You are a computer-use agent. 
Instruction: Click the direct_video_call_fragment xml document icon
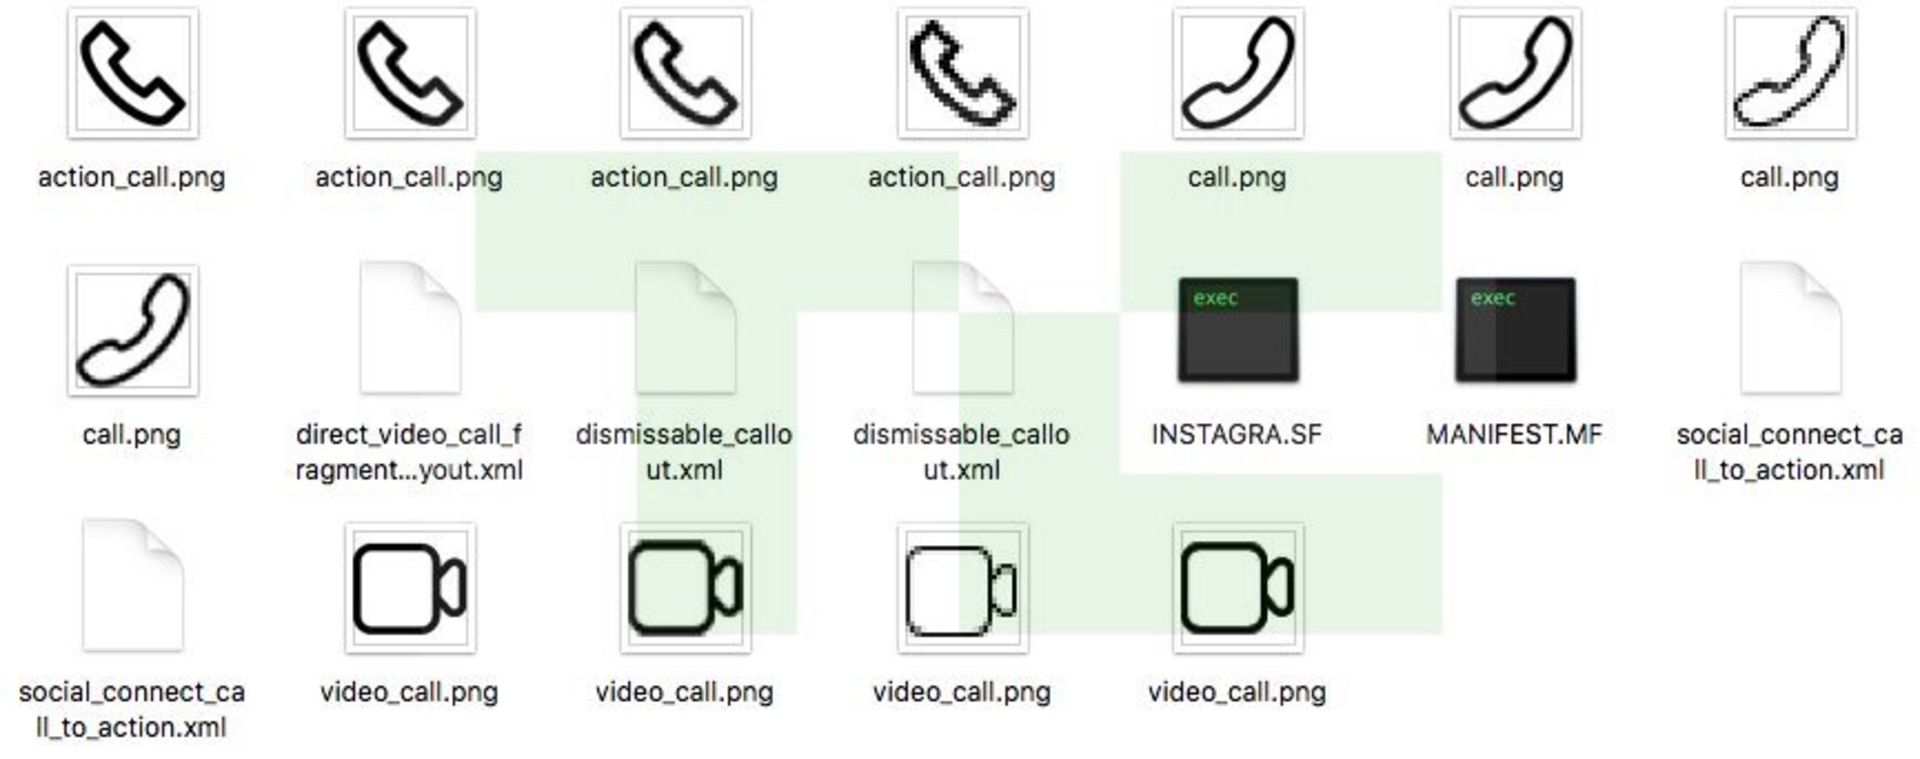coord(410,328)
